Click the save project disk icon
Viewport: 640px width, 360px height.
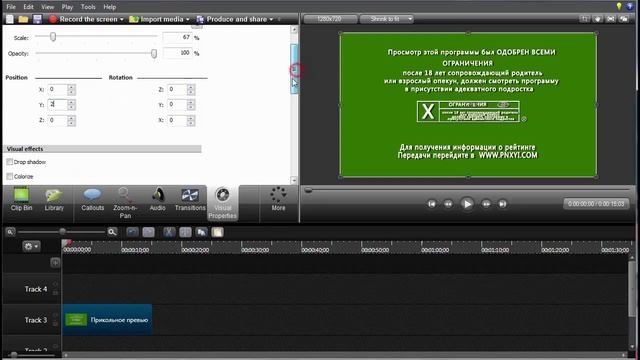(x=37, y=19)
